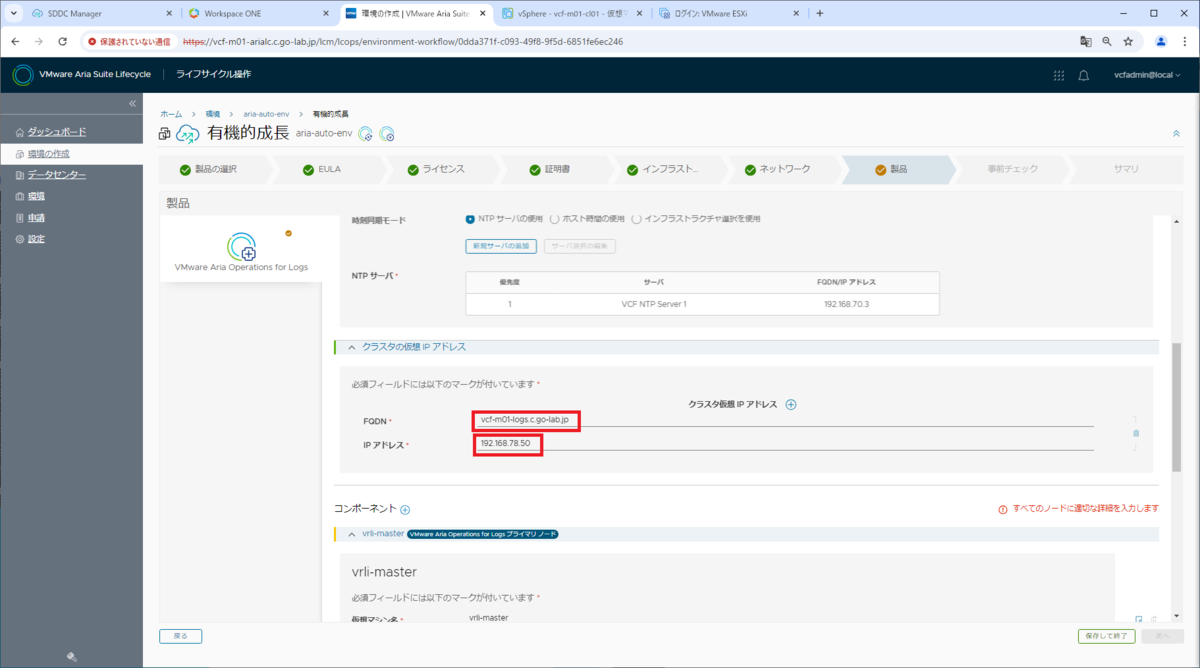This screenshot has height=668, width=1200.
Task: Click 新規サーバの追加 button
Action: 502,246
